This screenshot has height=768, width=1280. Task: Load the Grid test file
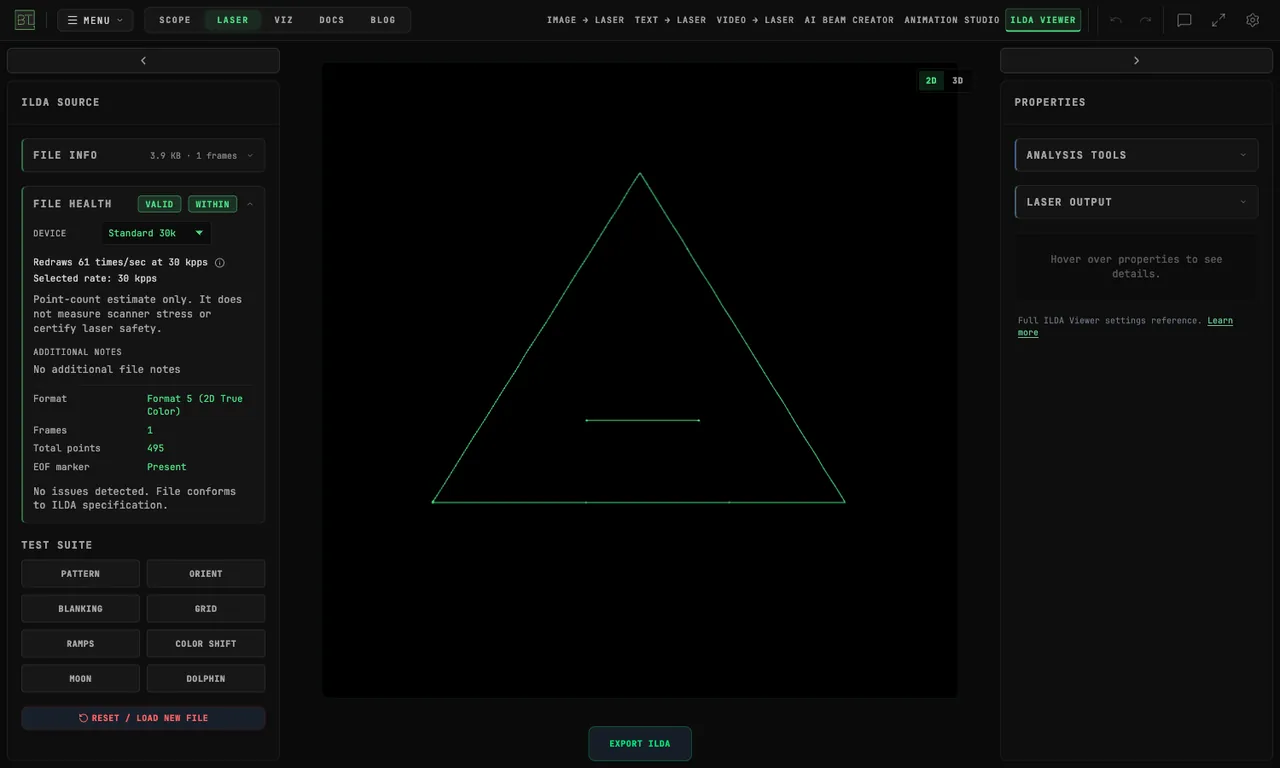(206, 609)
